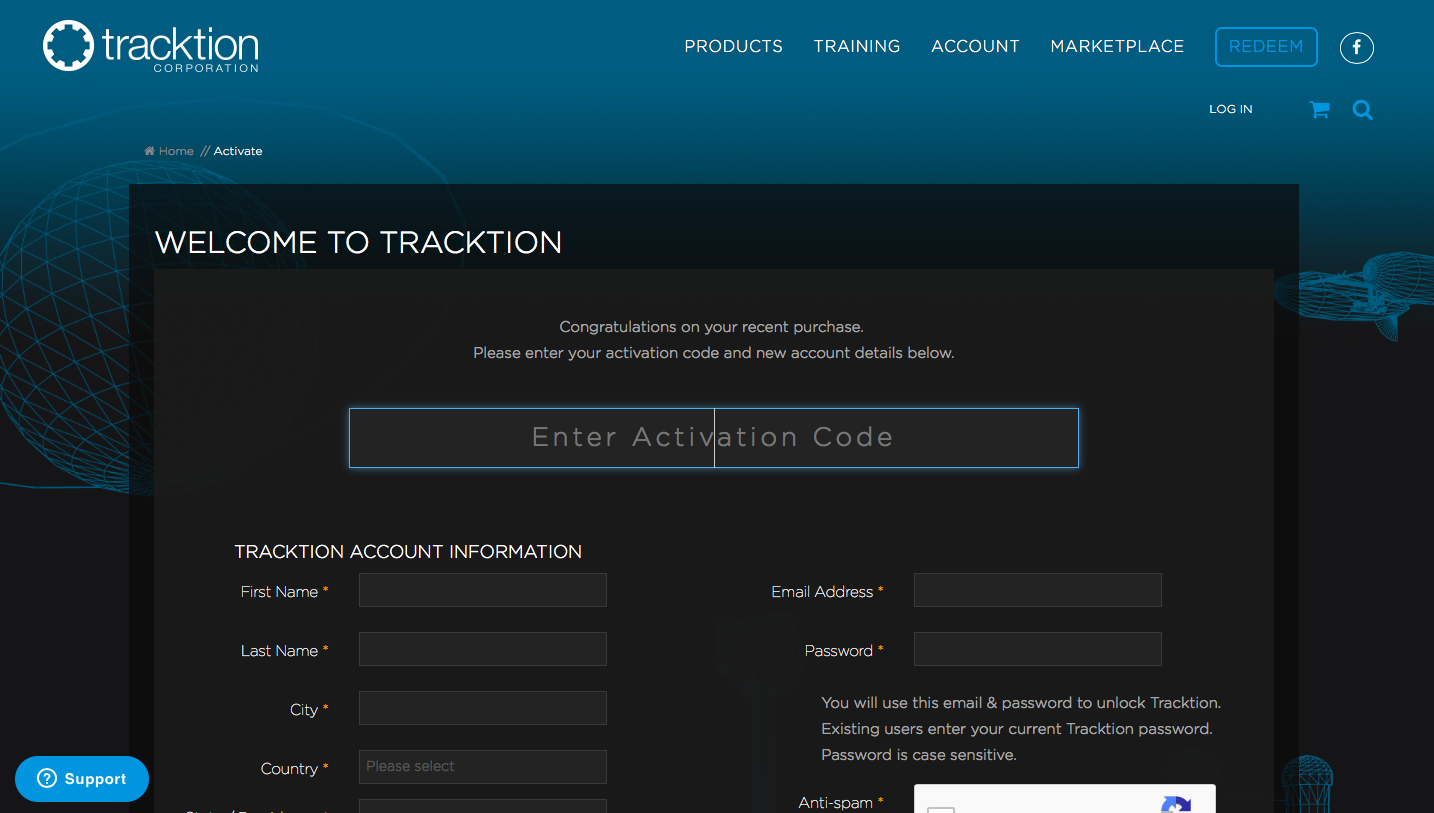Focus the Enter Activation Code field

713,438
